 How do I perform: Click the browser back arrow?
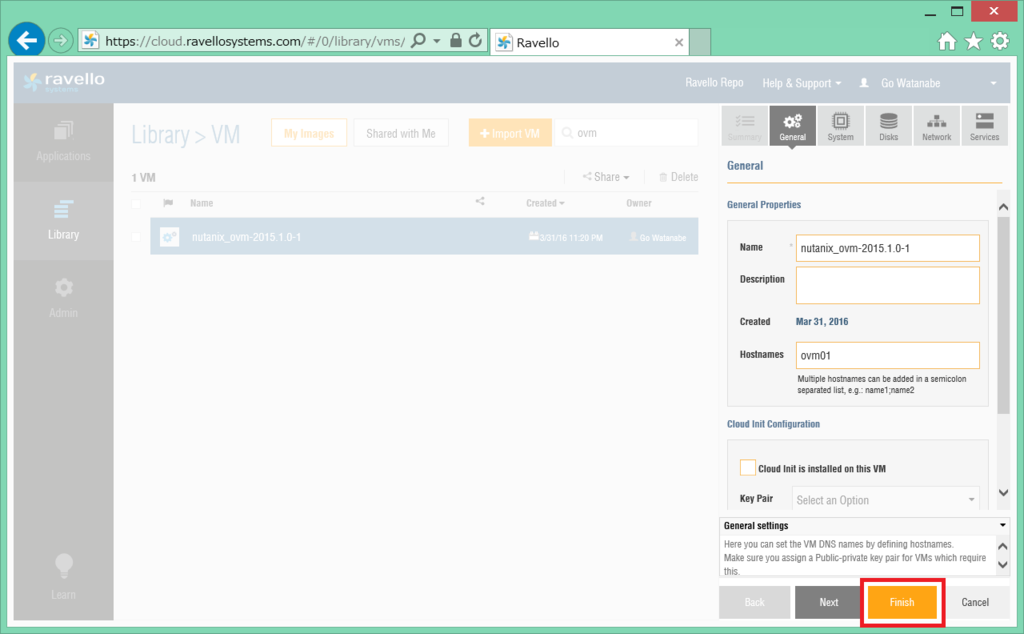pos(27,40)
